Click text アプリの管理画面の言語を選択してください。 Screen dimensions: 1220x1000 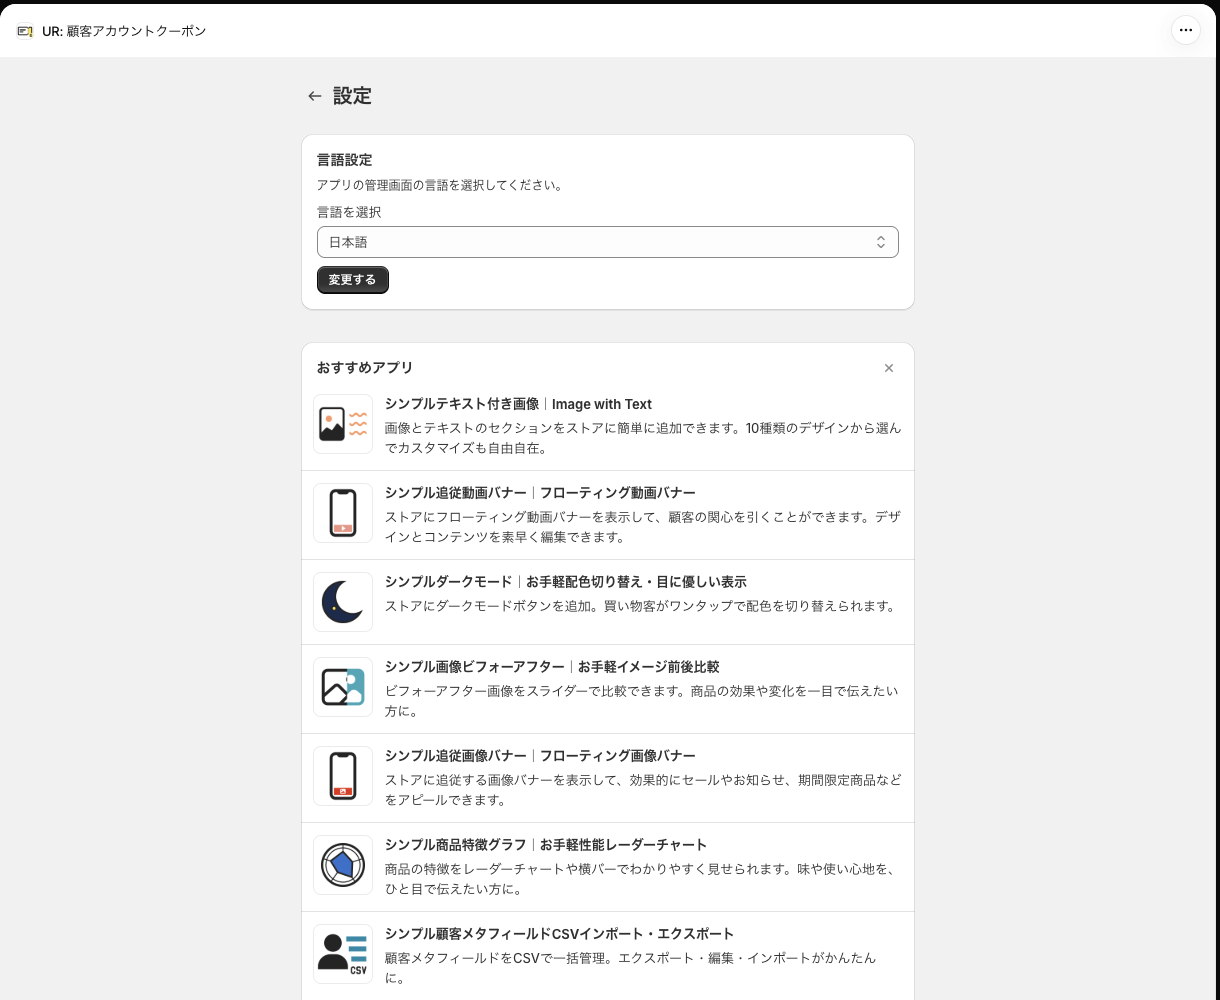click(440, 185)
